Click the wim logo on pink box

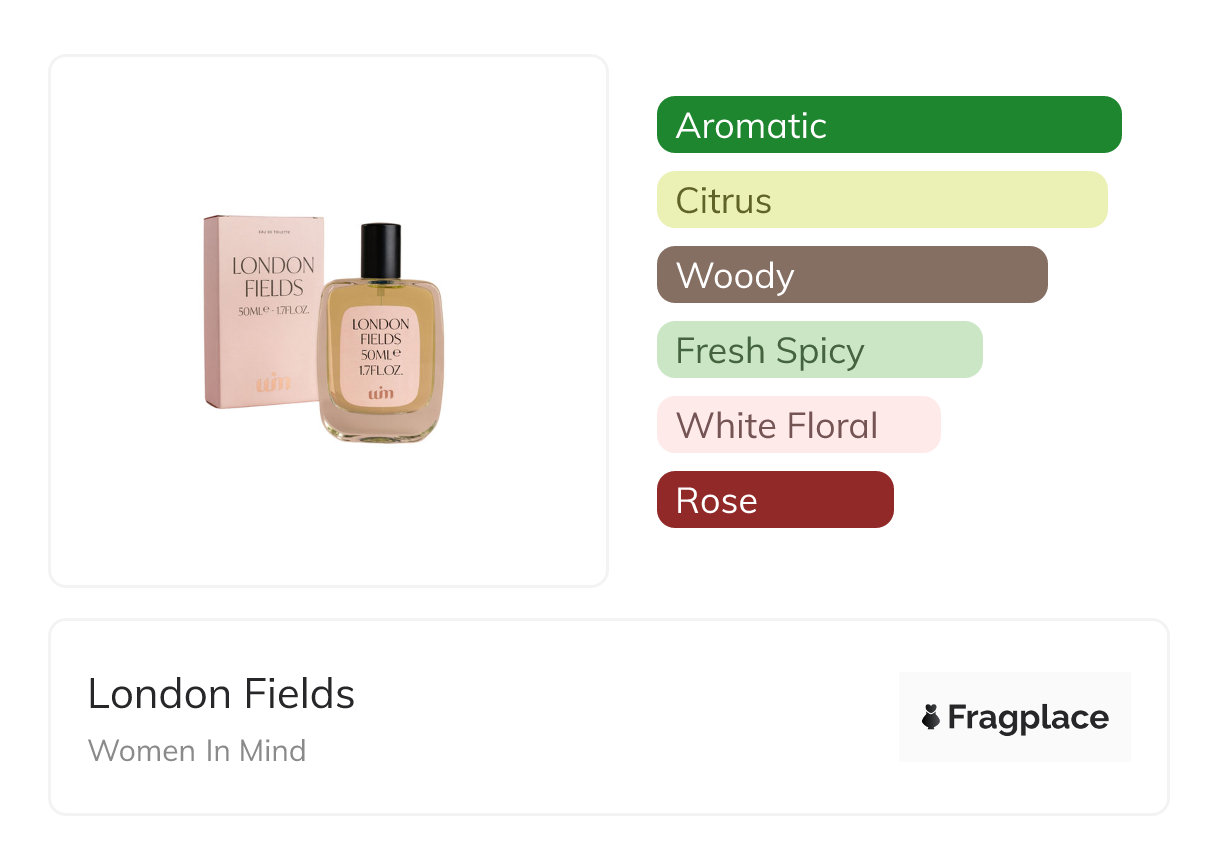274,382
